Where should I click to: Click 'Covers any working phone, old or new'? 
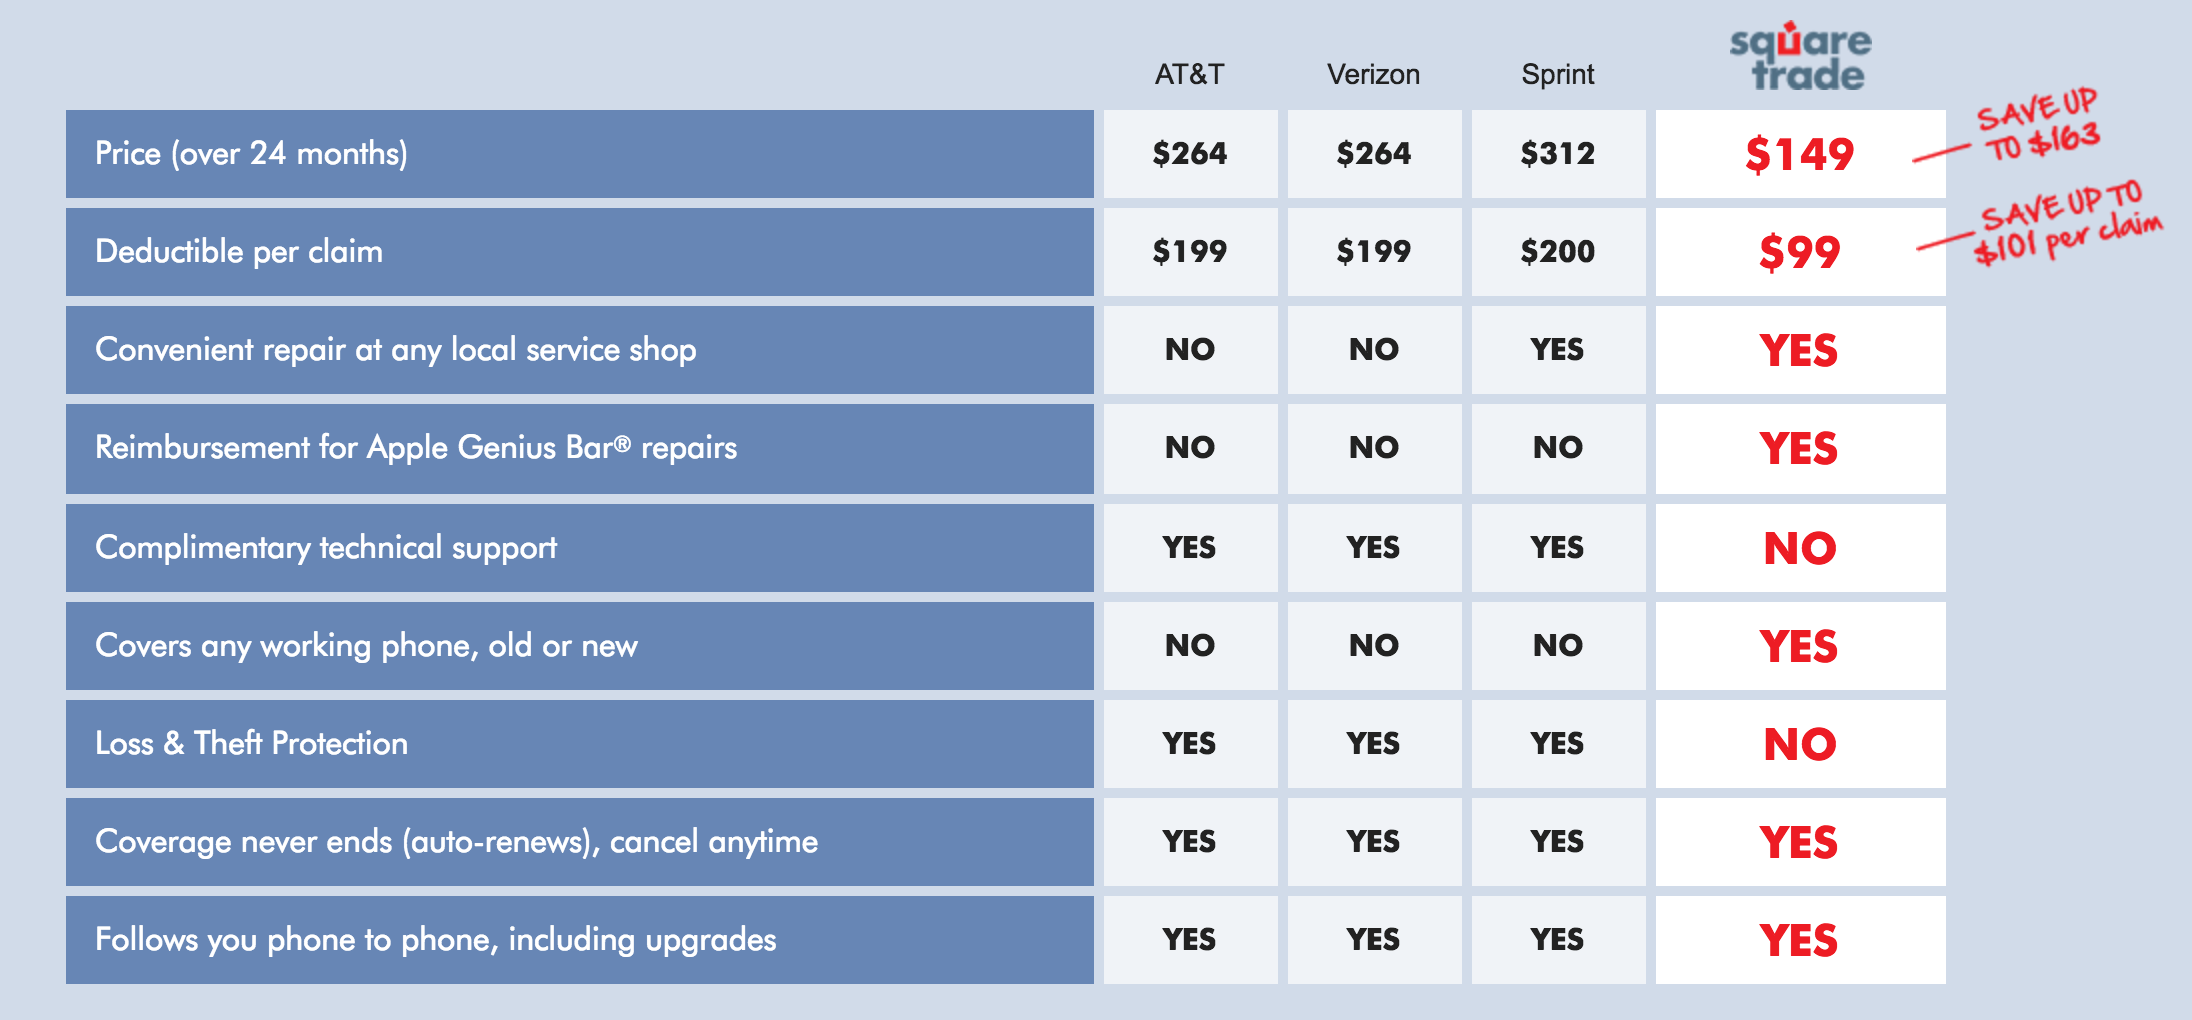(366, 646)
